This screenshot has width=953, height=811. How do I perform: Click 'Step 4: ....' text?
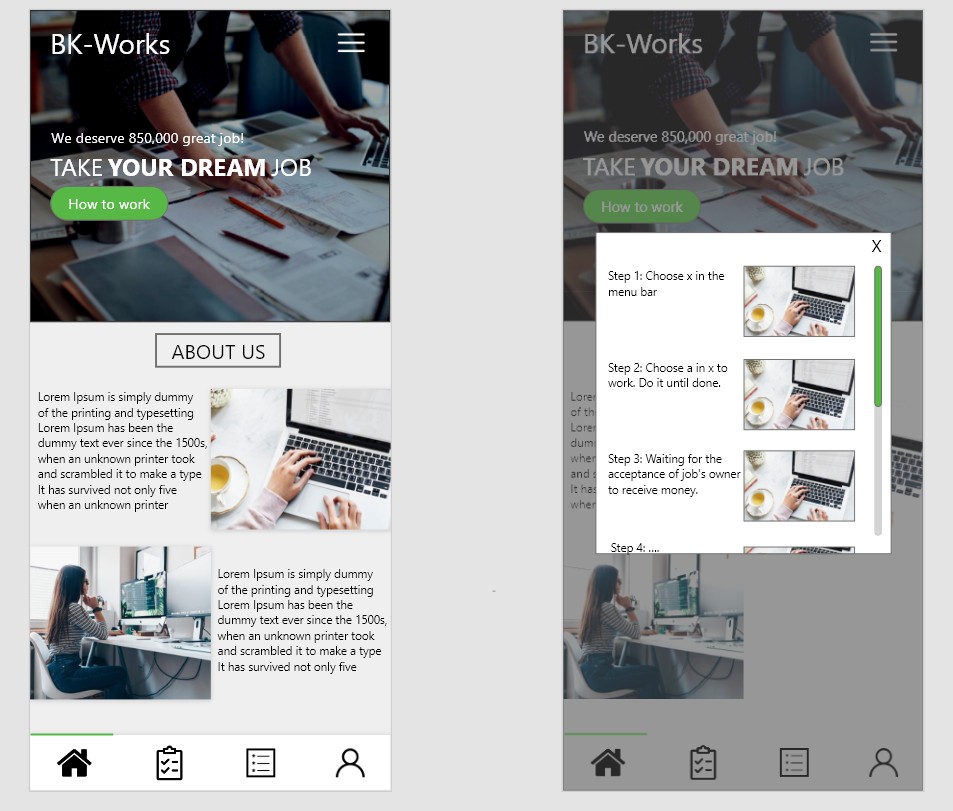(x=635, y=548)
